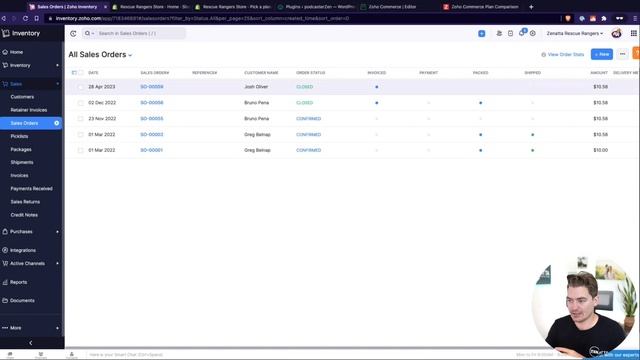Image resolution: width=640 pixels, height=360 pixels.
Task: Click the Brave shield icon in the address bar
Action: click(x=568, y=18)
